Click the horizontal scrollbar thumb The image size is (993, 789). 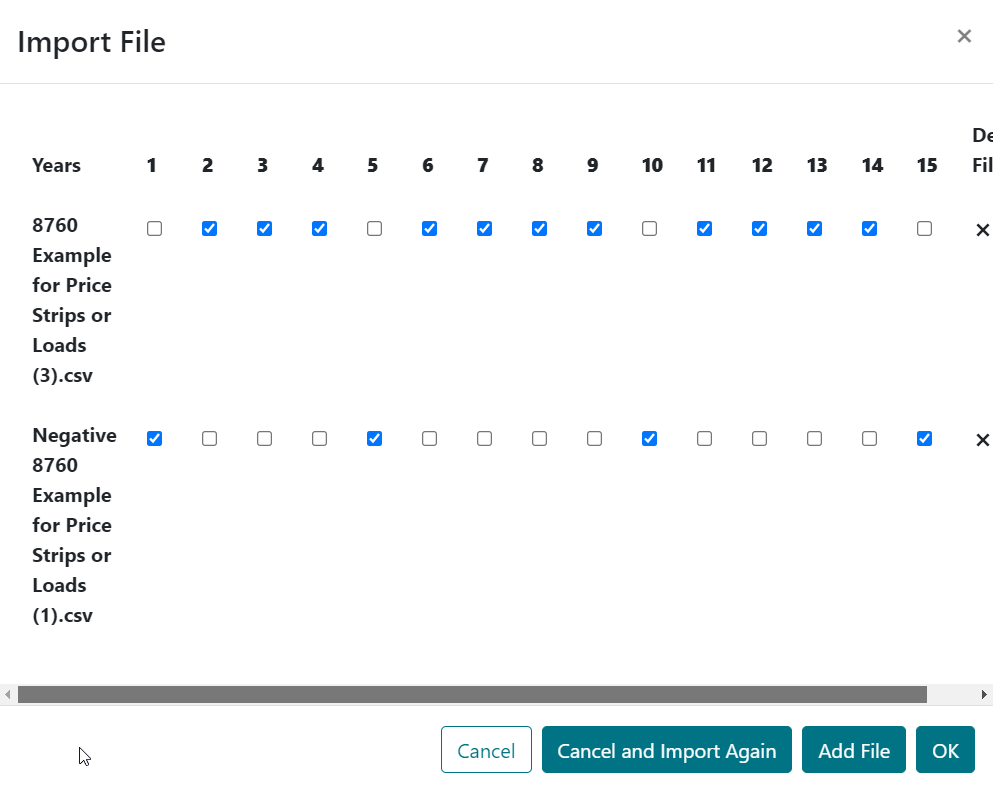470,694
